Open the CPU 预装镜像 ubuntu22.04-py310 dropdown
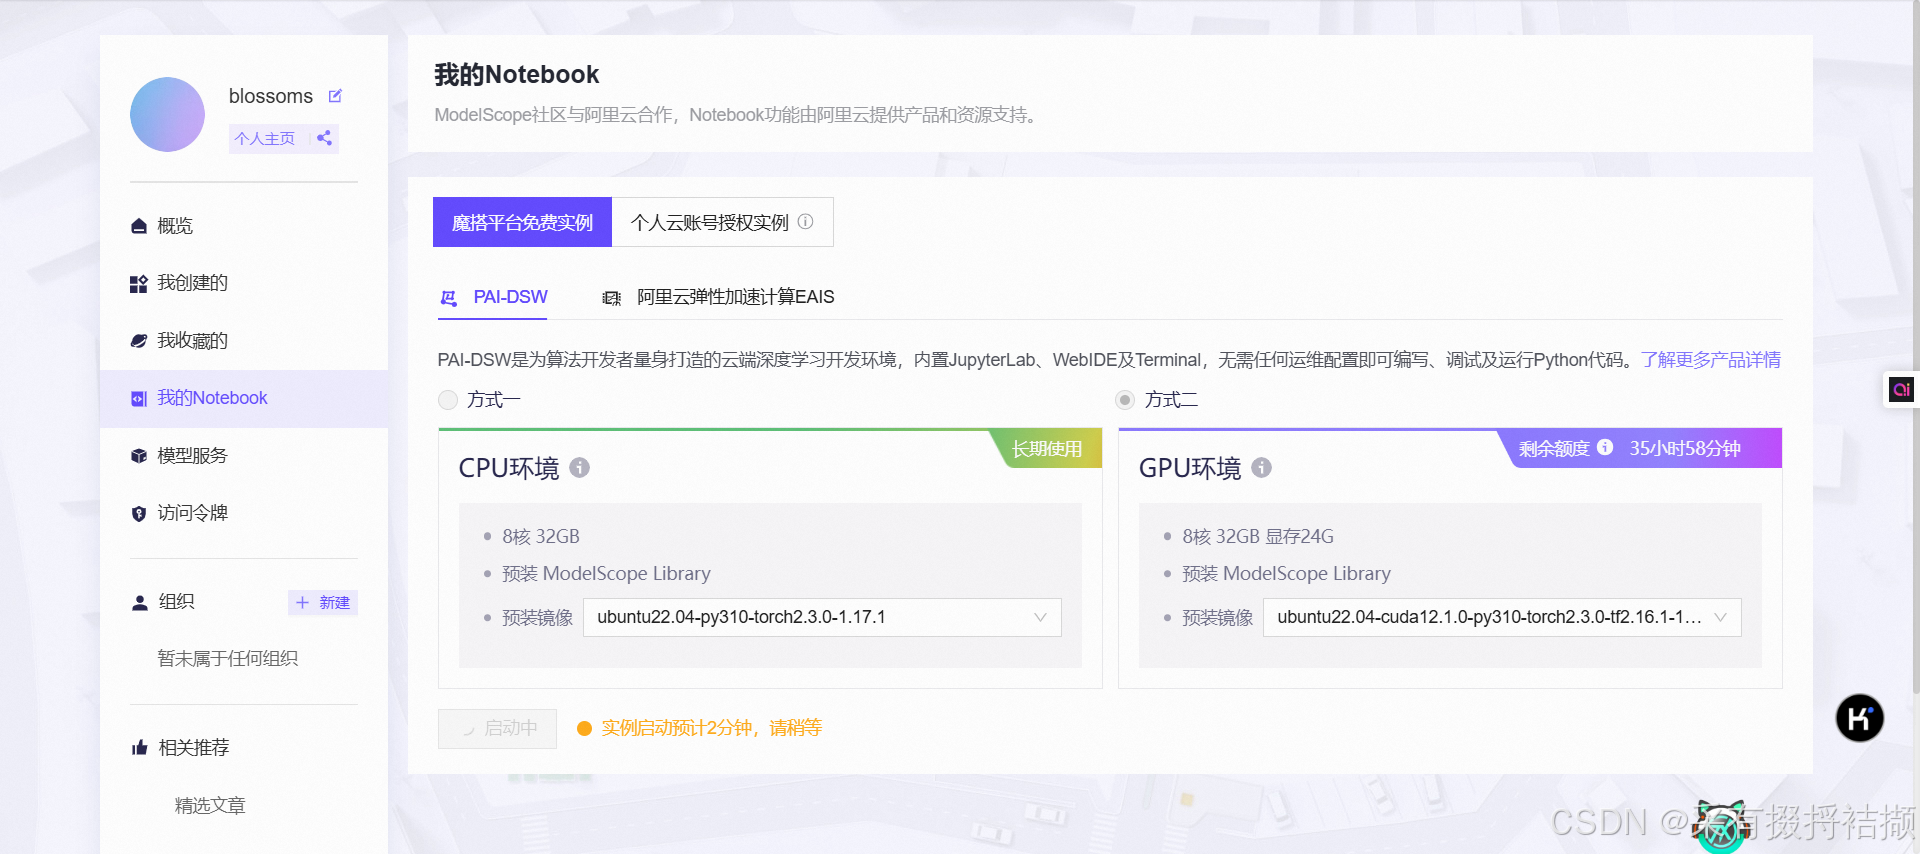The image size is (1920, 854). click(822, 617)
